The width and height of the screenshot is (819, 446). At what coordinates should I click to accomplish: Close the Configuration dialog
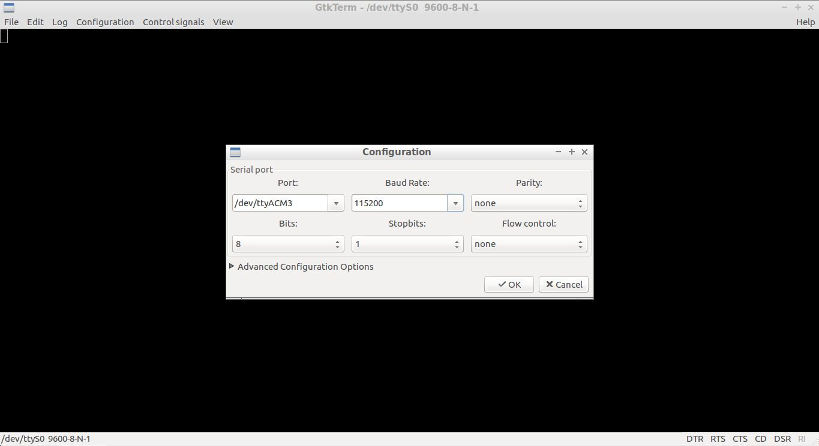584,151
